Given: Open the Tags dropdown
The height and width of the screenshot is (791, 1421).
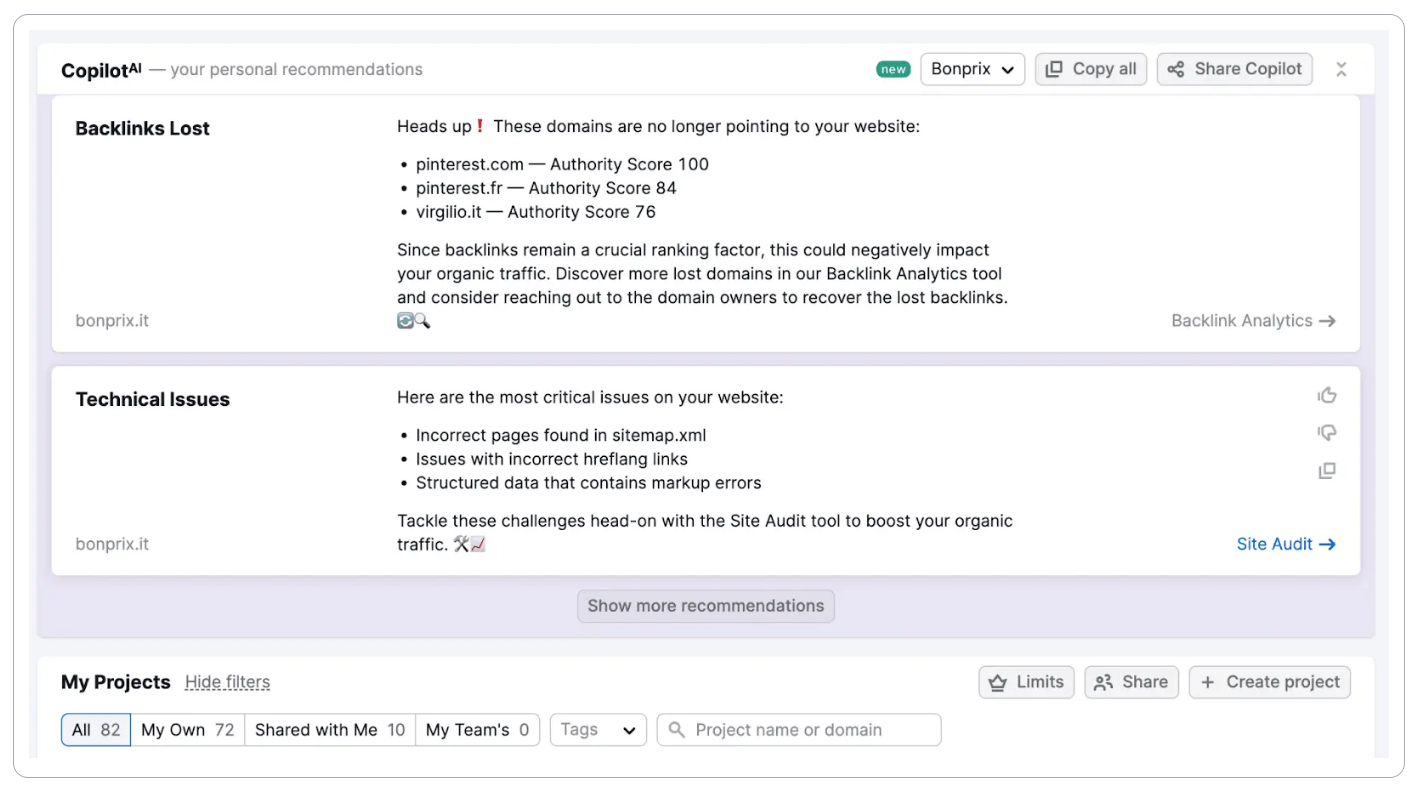Looking at the screenshot, I should (597, 730).
